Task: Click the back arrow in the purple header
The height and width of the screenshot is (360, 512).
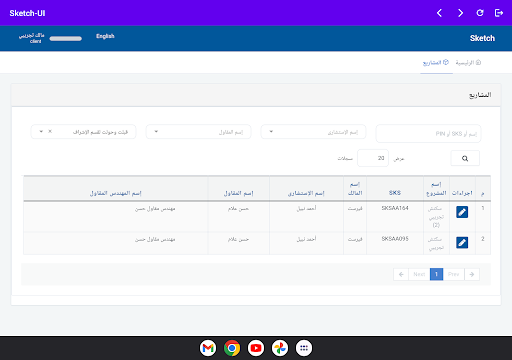Action: coord(439,13)
